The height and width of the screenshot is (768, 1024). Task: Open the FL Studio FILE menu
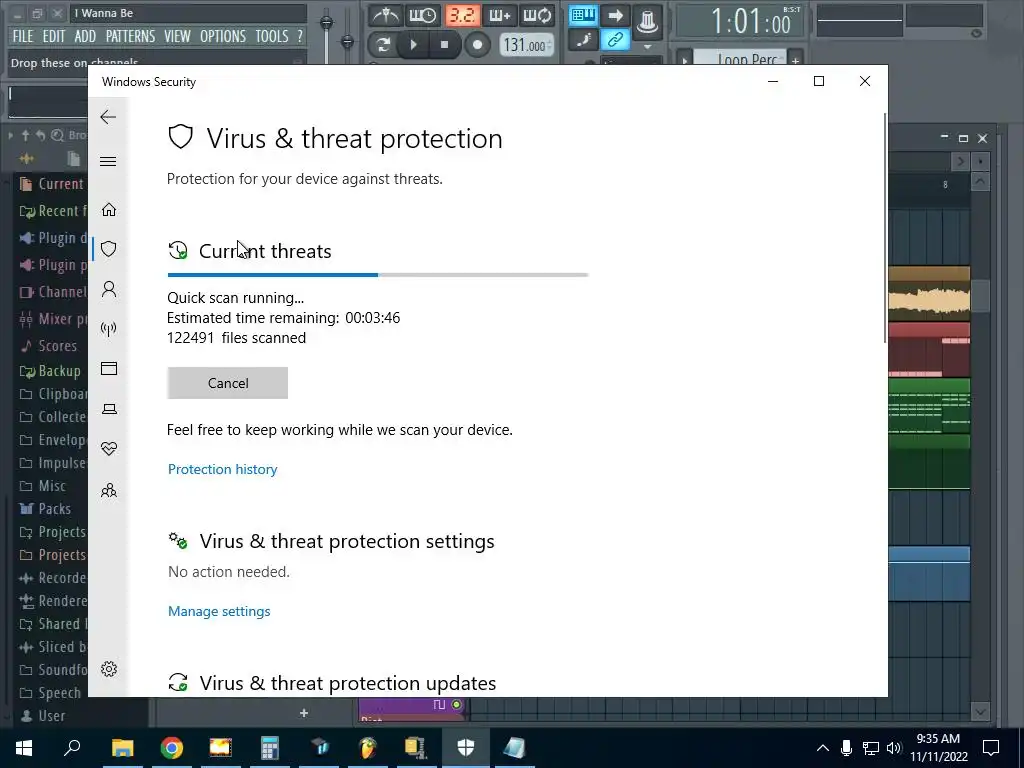[x=23, y=36]
